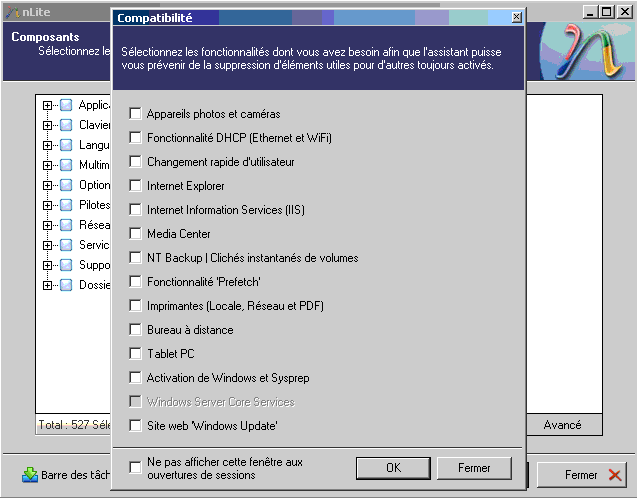This screenshot has width=637, height=498.
Task: Maximize the nLite main window
Action: point(607,12)
